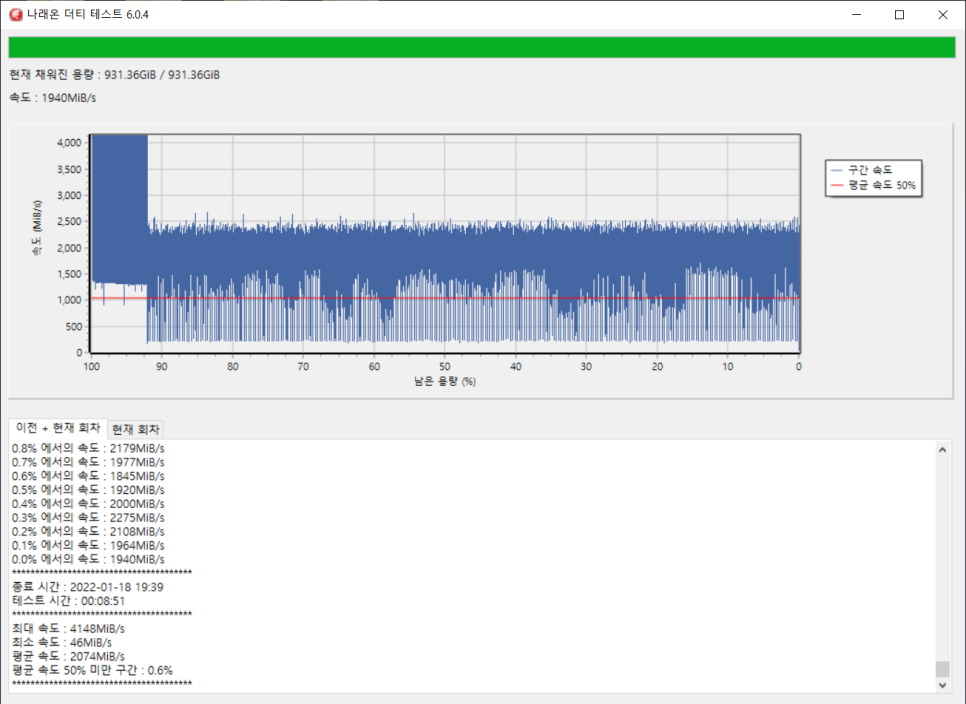
Task: Close the 나래온 더티 테스트 window
Action: tap(943, 15)
